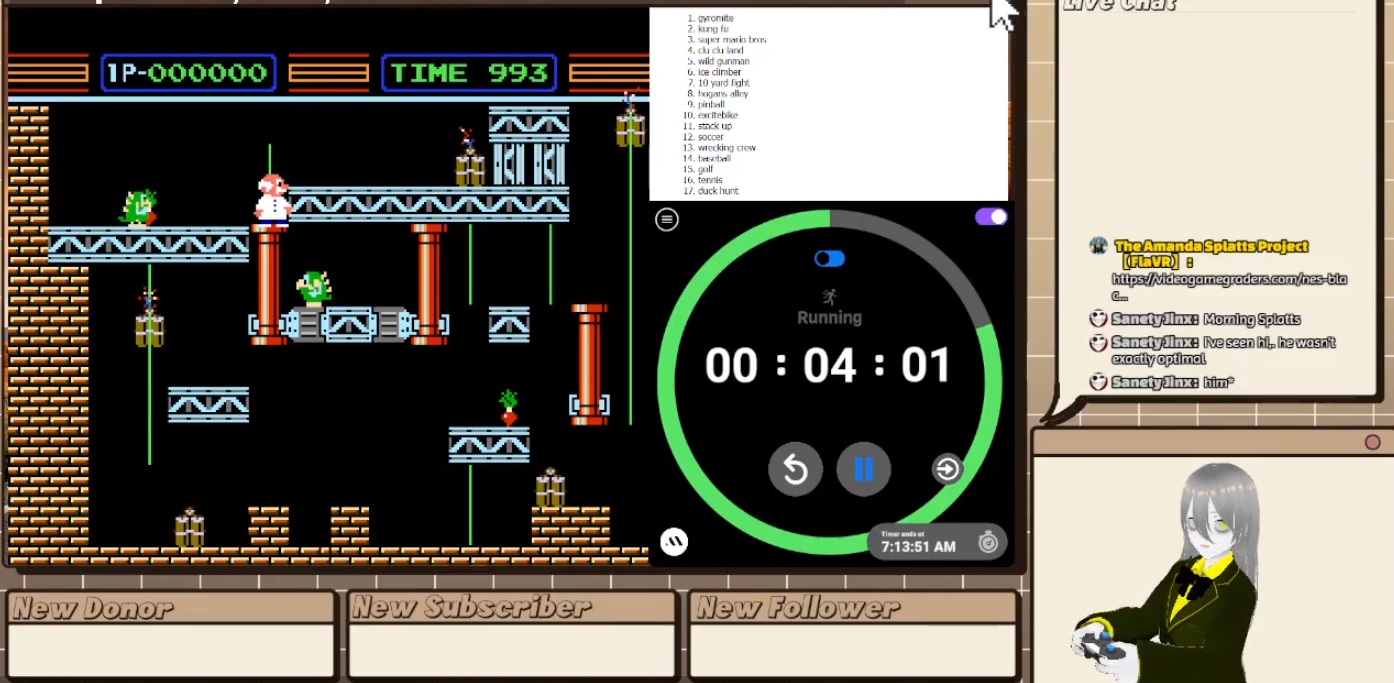Image resolution: width=1394 pixels, height=683 pixels.
Task: Select 'super mario bros' list entry
Action: pyautogui.click(x=732, y=40)
